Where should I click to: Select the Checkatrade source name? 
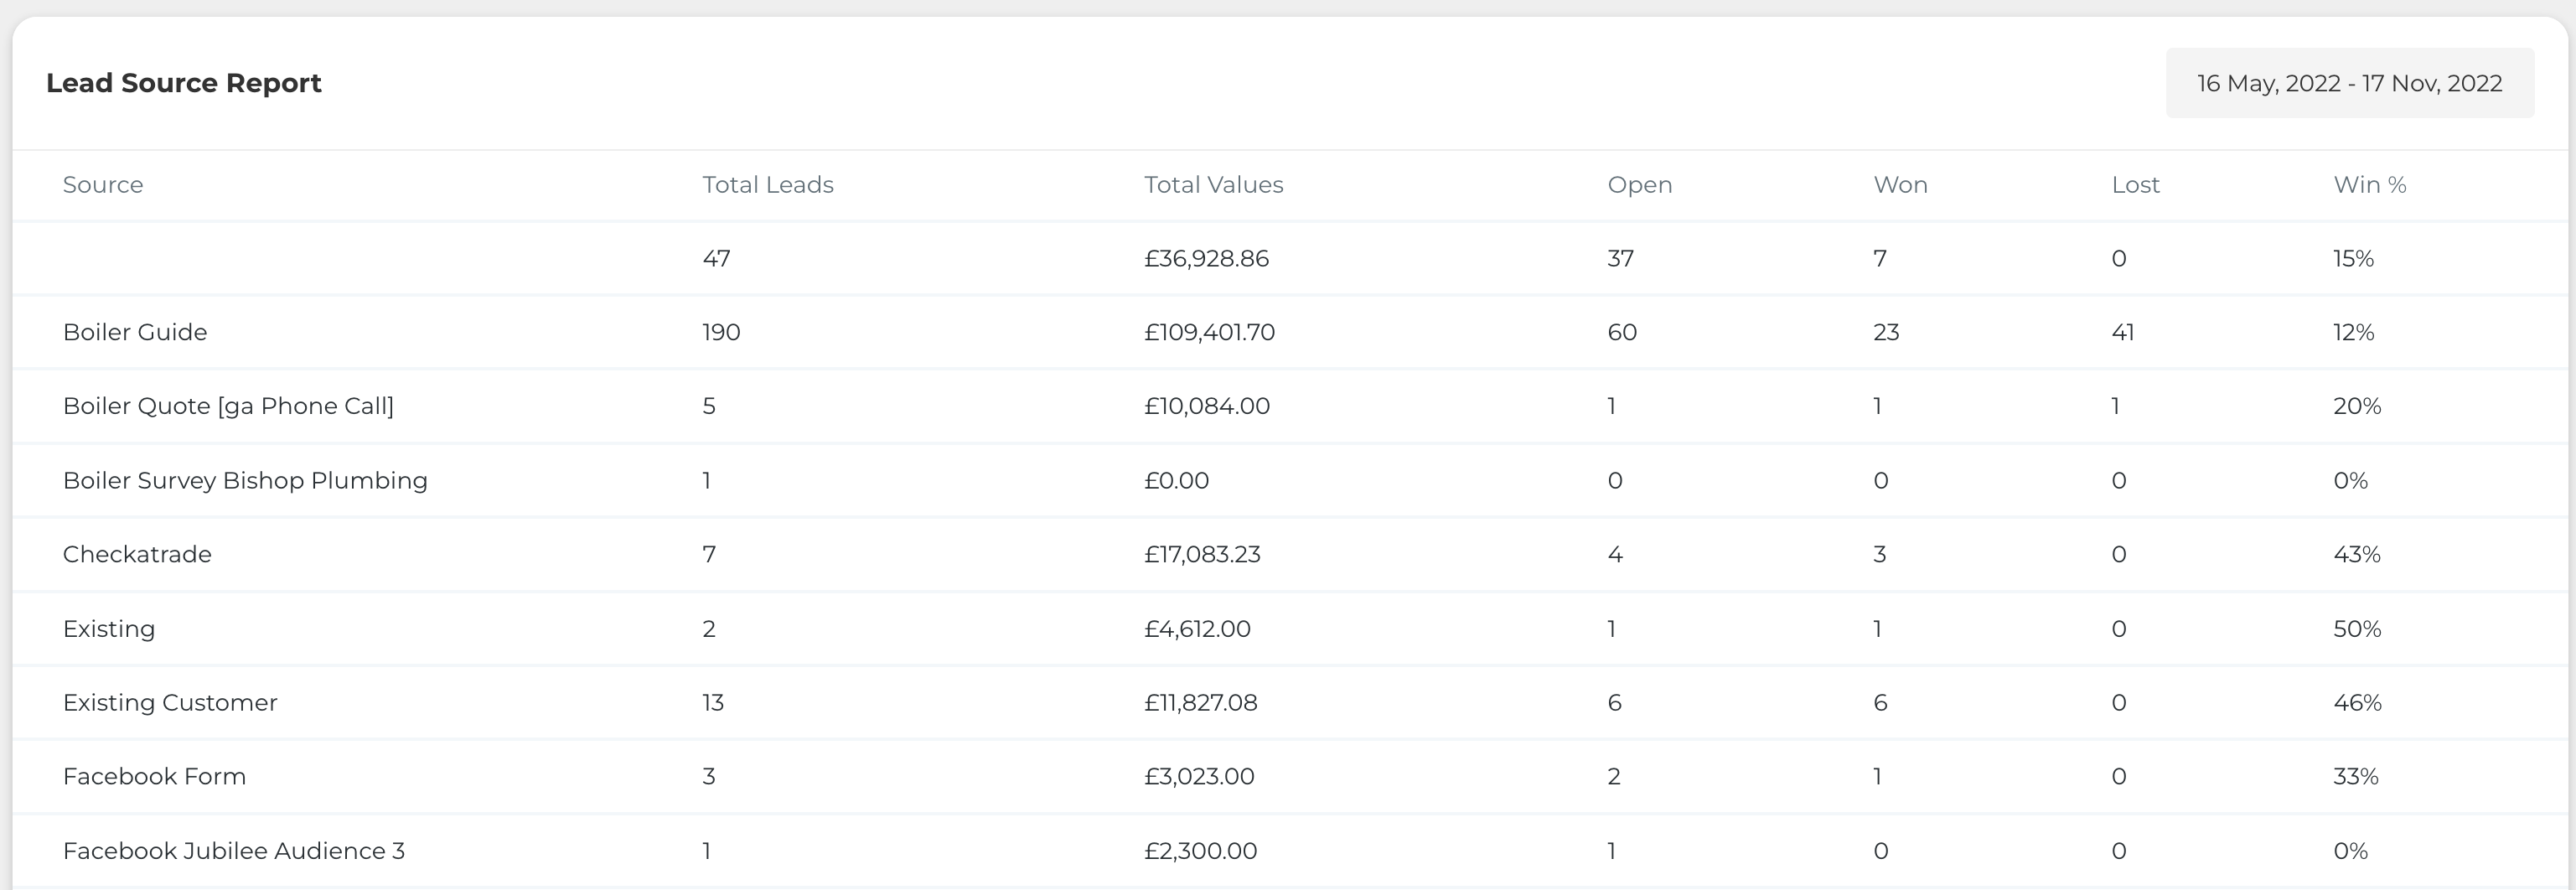[x=137, y=554]
